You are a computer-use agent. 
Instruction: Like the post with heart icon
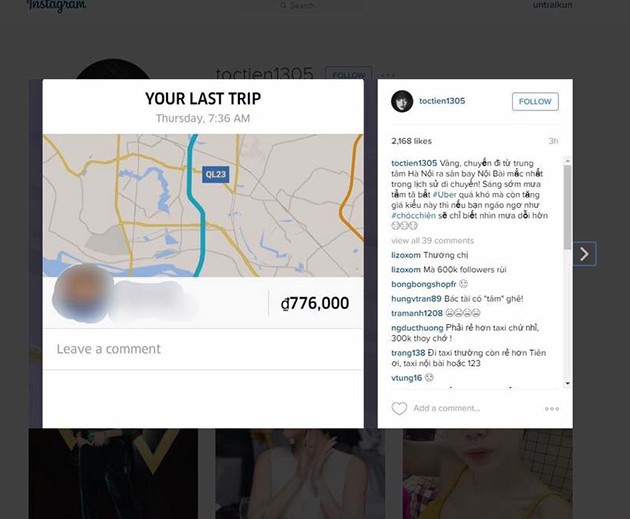point(399,409)
